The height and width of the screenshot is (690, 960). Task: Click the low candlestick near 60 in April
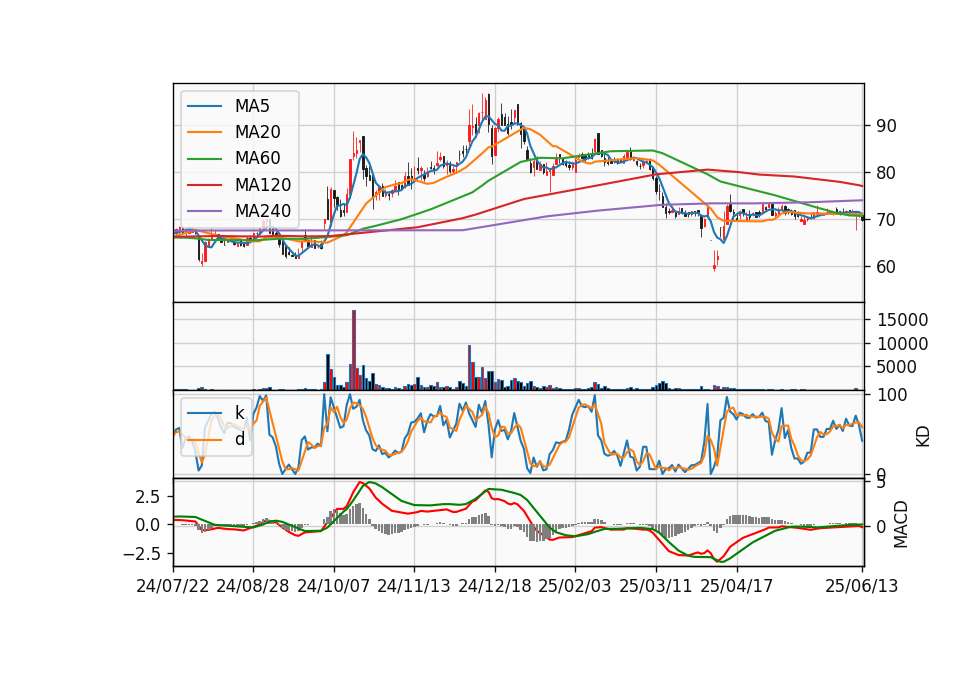click(x=714, y=261)
